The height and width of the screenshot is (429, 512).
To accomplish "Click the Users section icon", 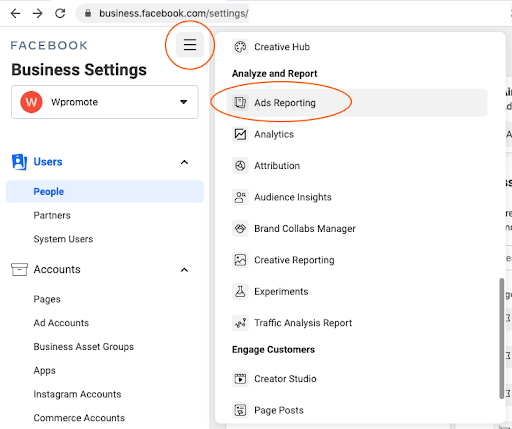I will click(x=19, y=162).
